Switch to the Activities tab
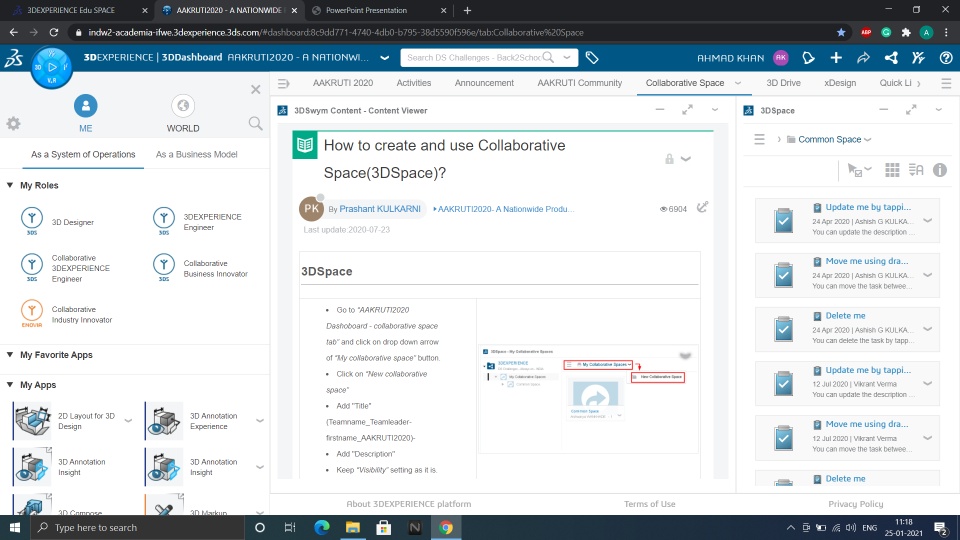 click(414, 83)
